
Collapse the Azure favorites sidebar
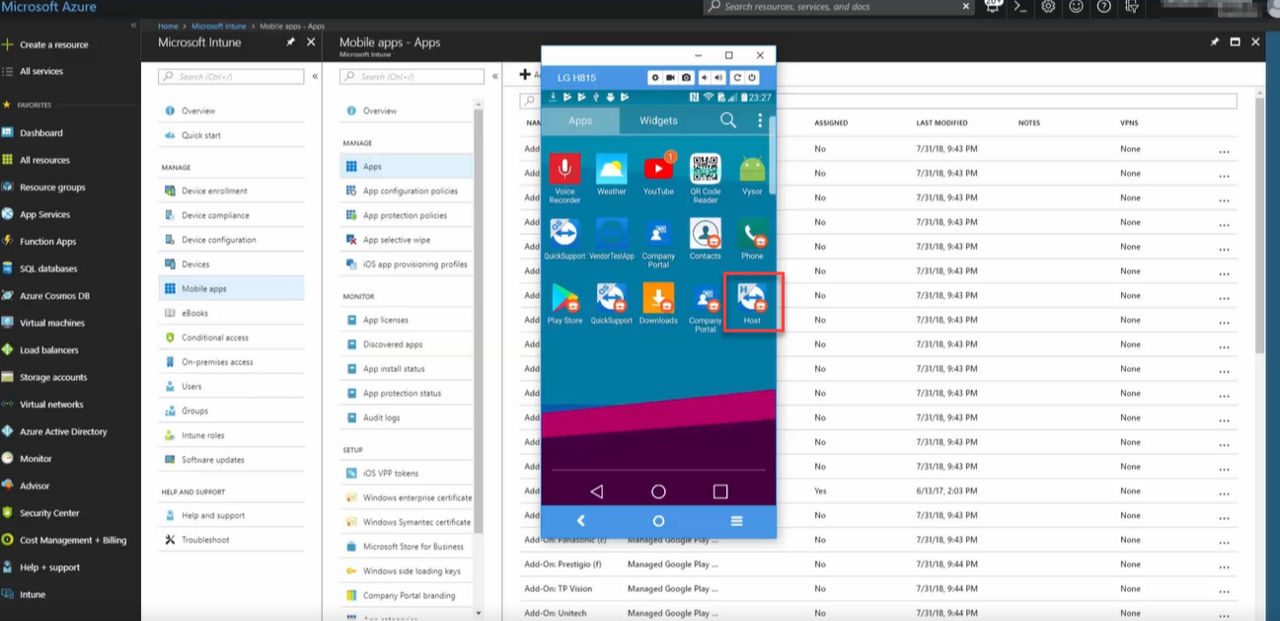(x=134, y=25)
